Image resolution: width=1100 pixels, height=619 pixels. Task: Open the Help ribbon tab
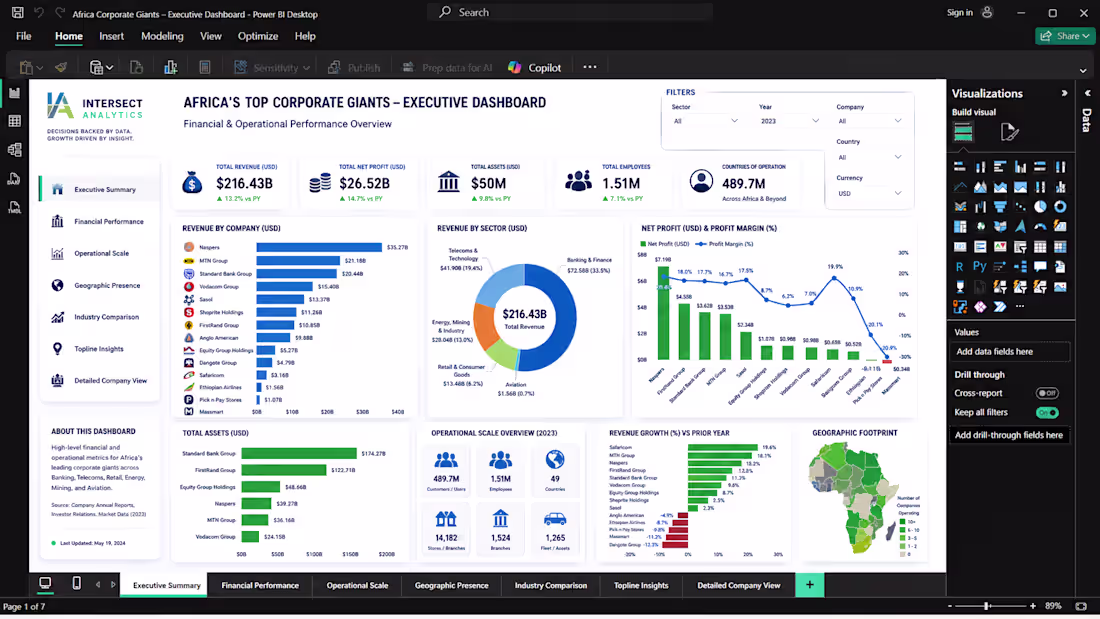[305, 36]
